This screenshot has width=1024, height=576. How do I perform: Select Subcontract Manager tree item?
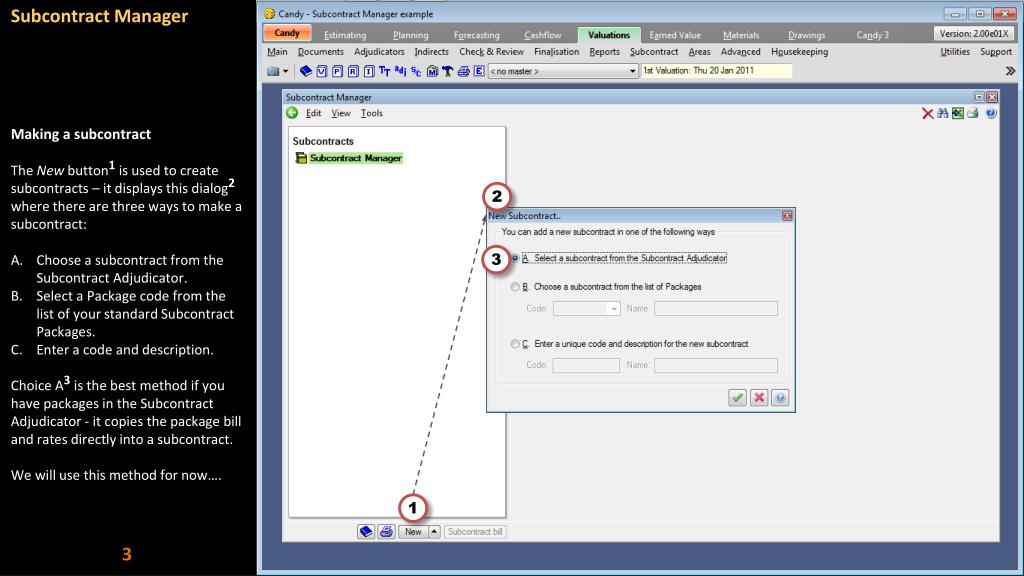coord(355,158)
